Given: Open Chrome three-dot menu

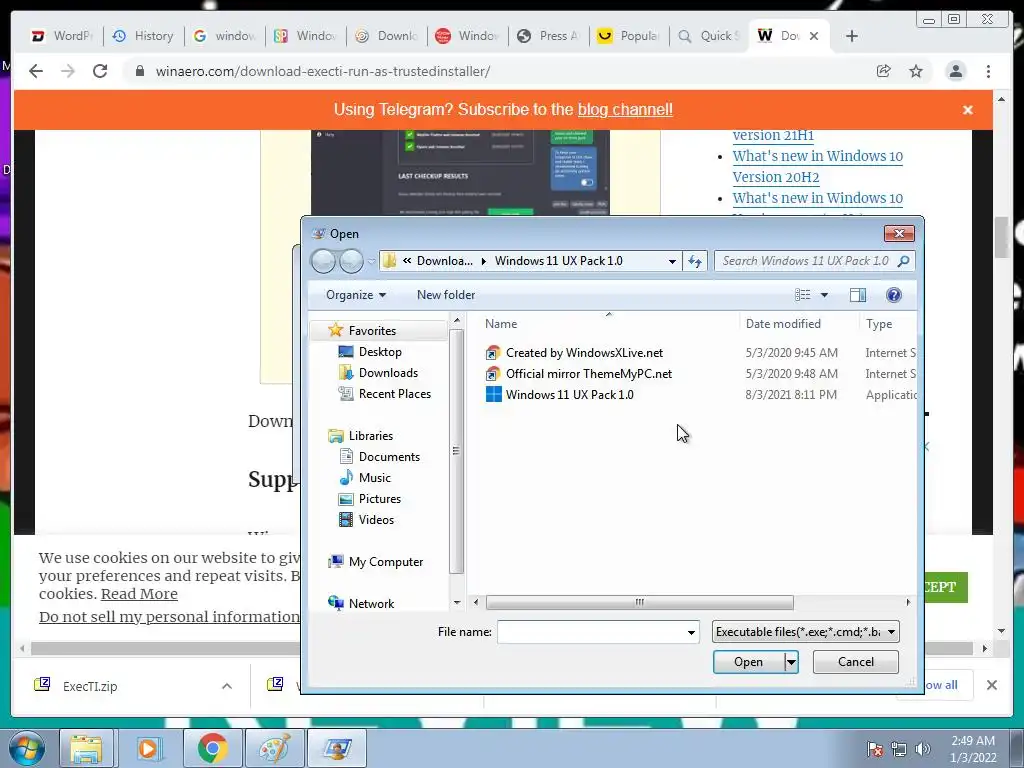Looking at the screenshot, I should tap(988, 71).
